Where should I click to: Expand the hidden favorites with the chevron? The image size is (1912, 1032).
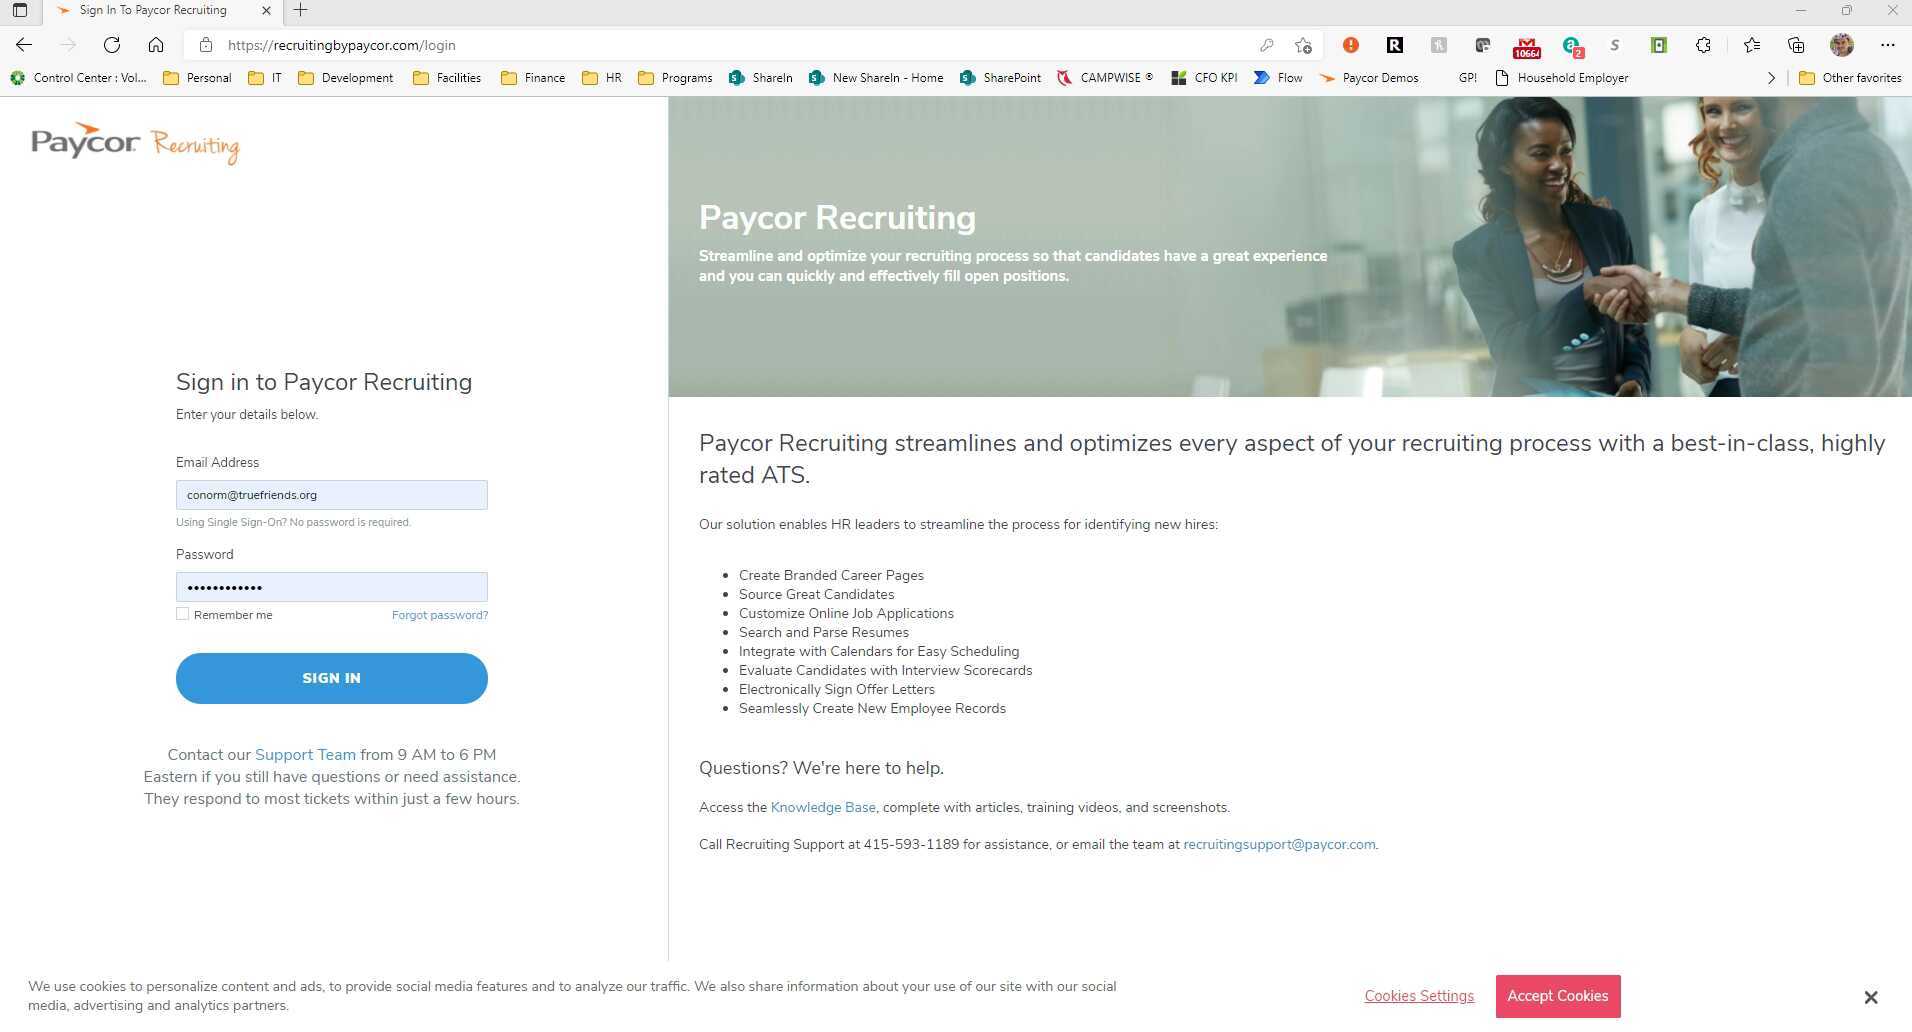(1771, 77)
